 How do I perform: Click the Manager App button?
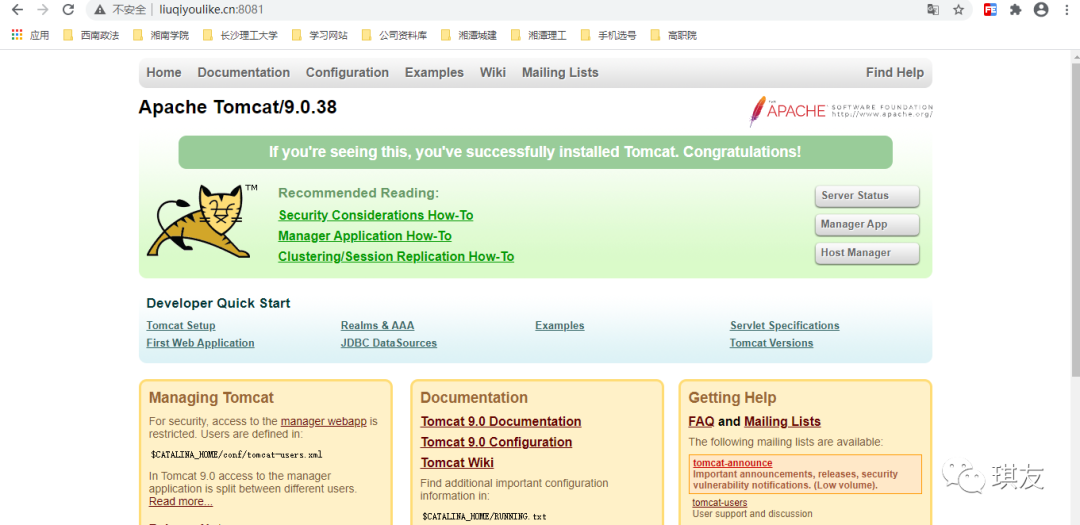pyautogui.click(x=867, y=225)
